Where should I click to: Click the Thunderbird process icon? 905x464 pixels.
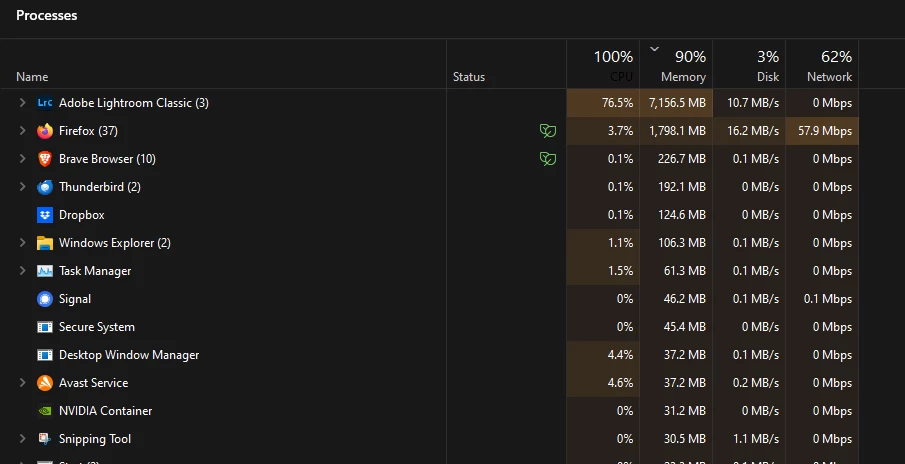tap(45, 187)
